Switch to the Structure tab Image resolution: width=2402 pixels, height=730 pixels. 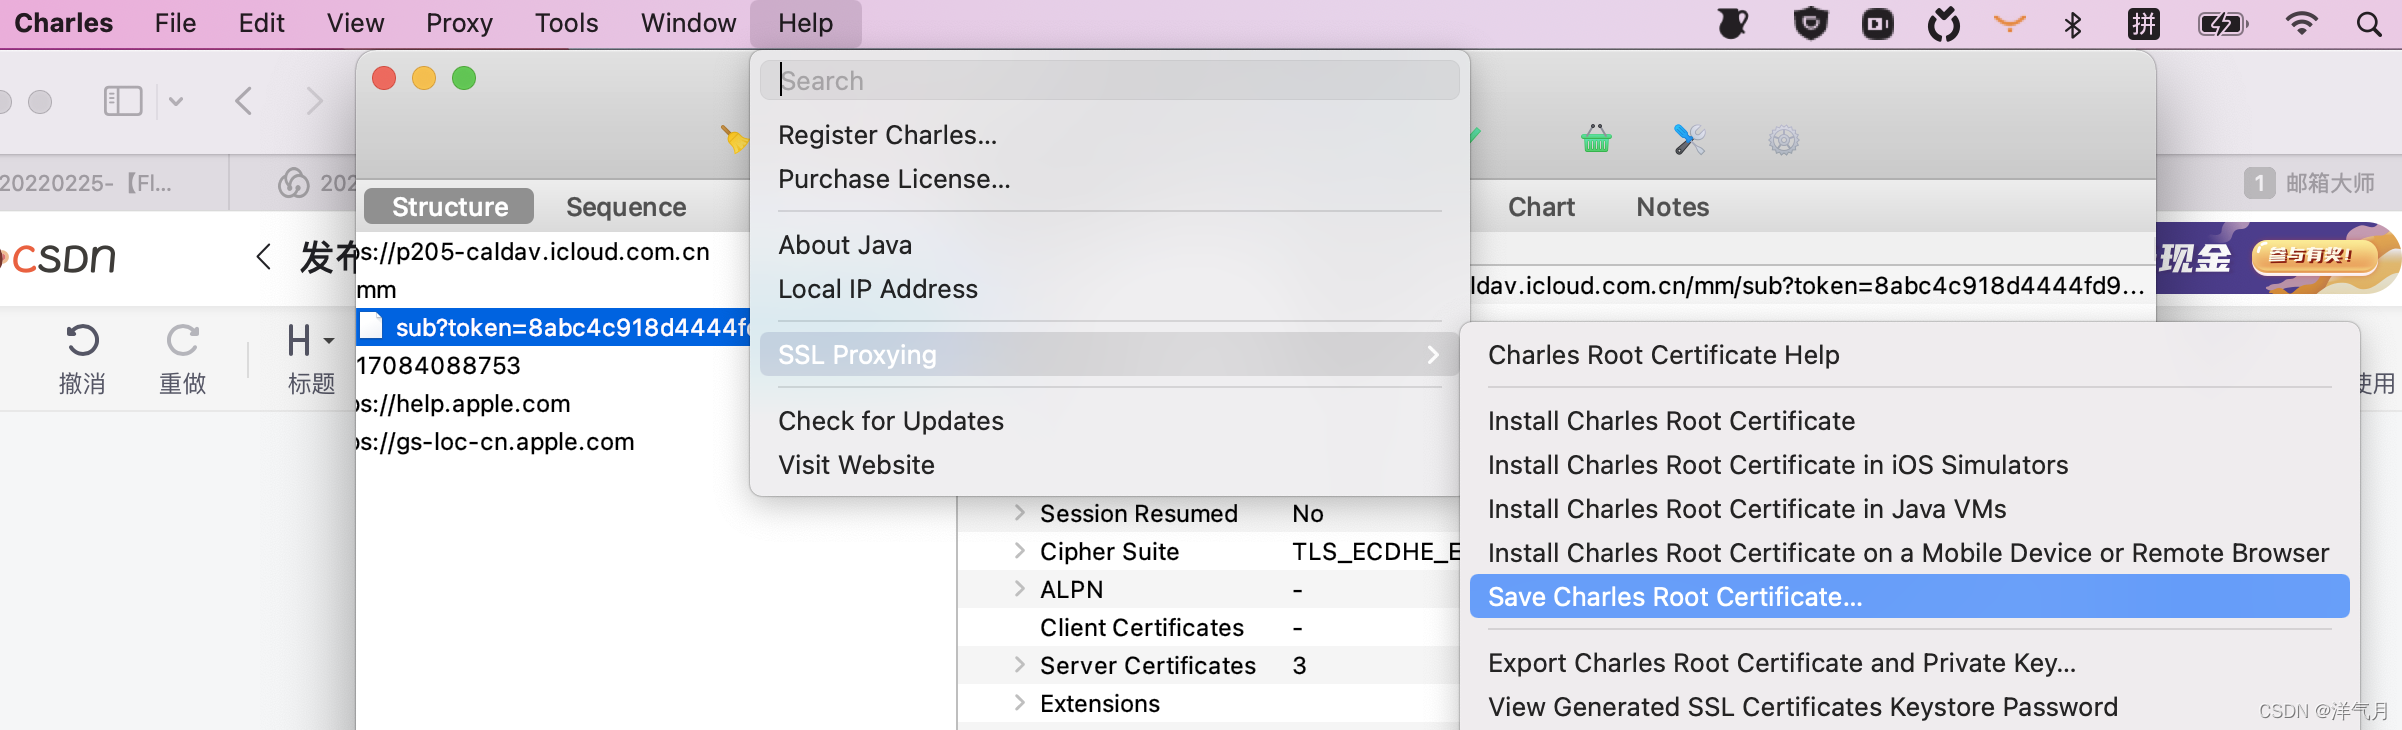pyautogui.click(x=449, y=207)
